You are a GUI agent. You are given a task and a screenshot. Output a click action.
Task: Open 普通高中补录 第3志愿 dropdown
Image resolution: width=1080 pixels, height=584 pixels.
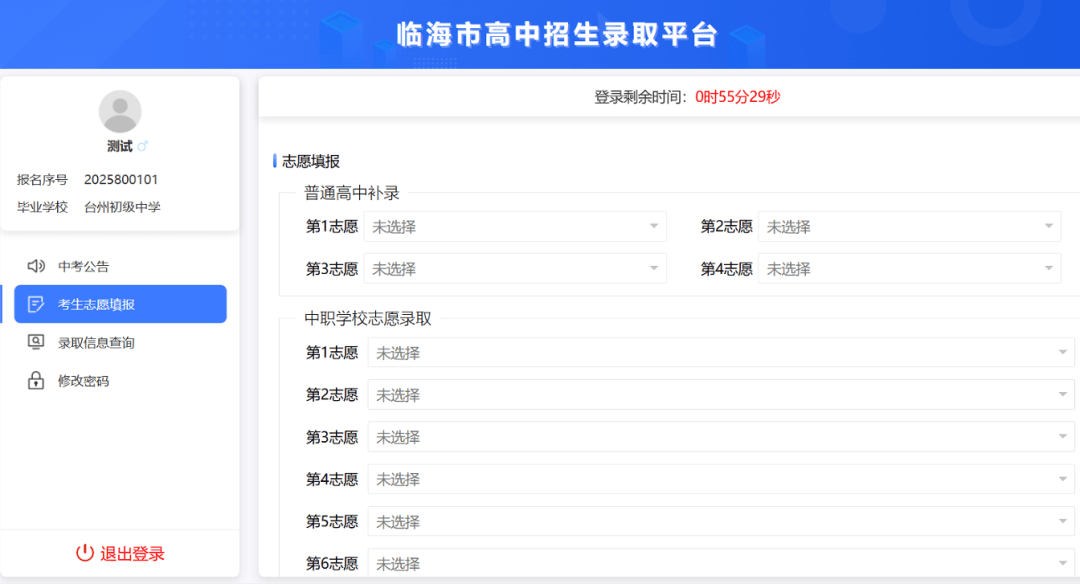515,269
